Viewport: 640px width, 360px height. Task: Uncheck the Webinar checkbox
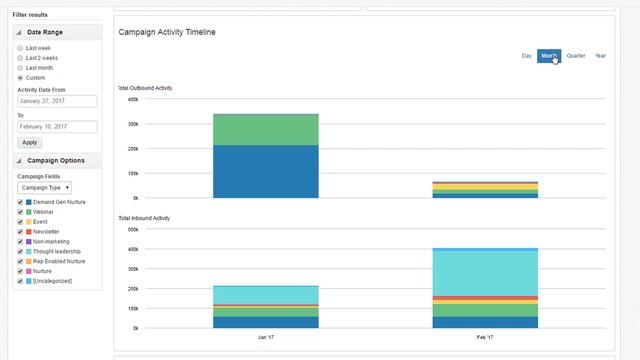(20, 212)
